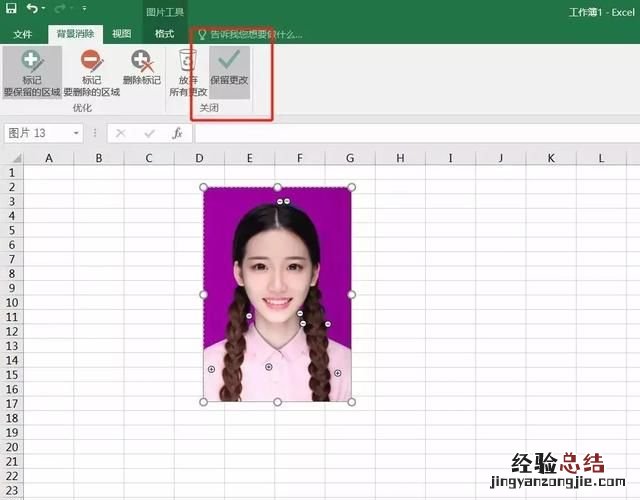Select row 19 header

click(x=11, y=432)
